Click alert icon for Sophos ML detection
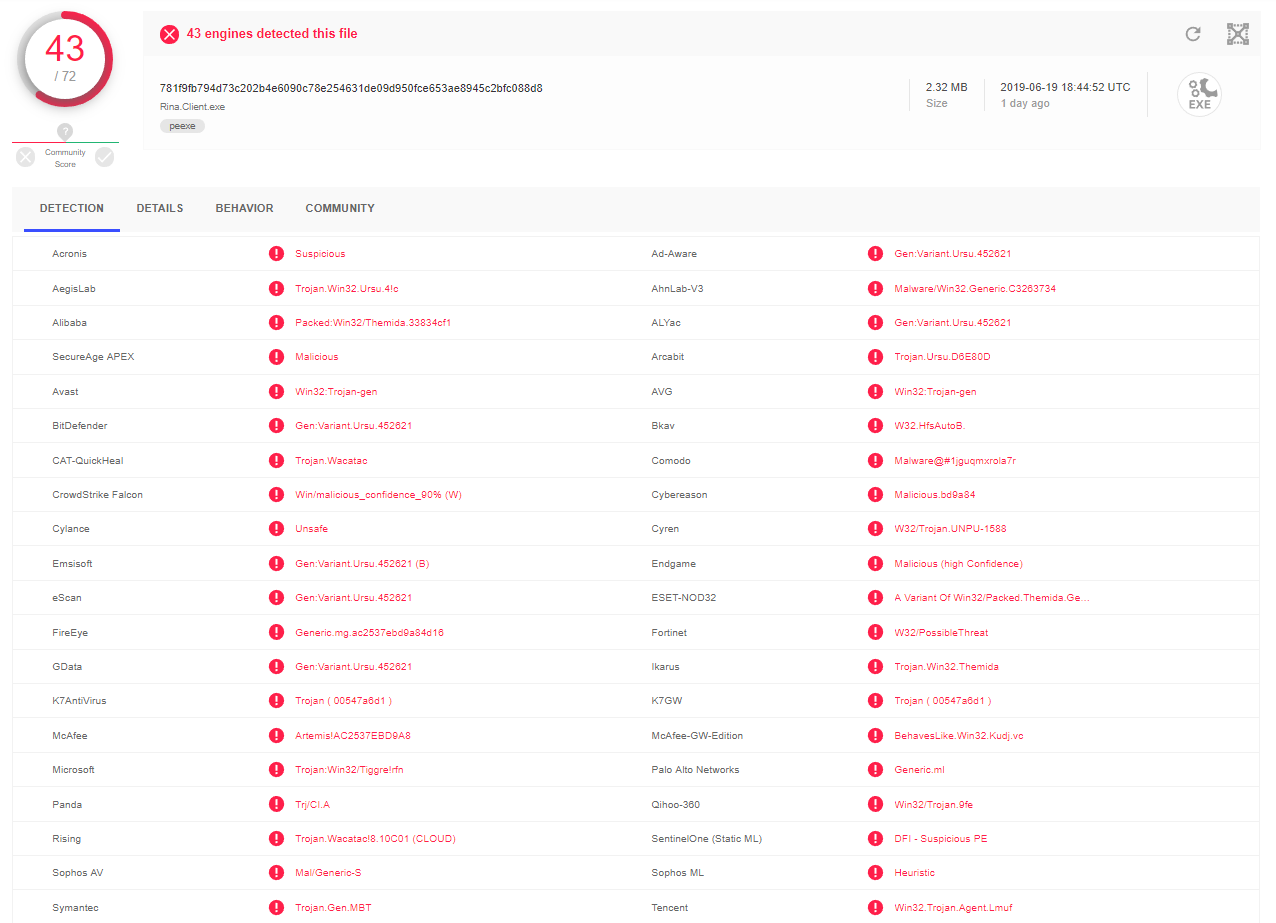1276x923 pixels. 875,873
